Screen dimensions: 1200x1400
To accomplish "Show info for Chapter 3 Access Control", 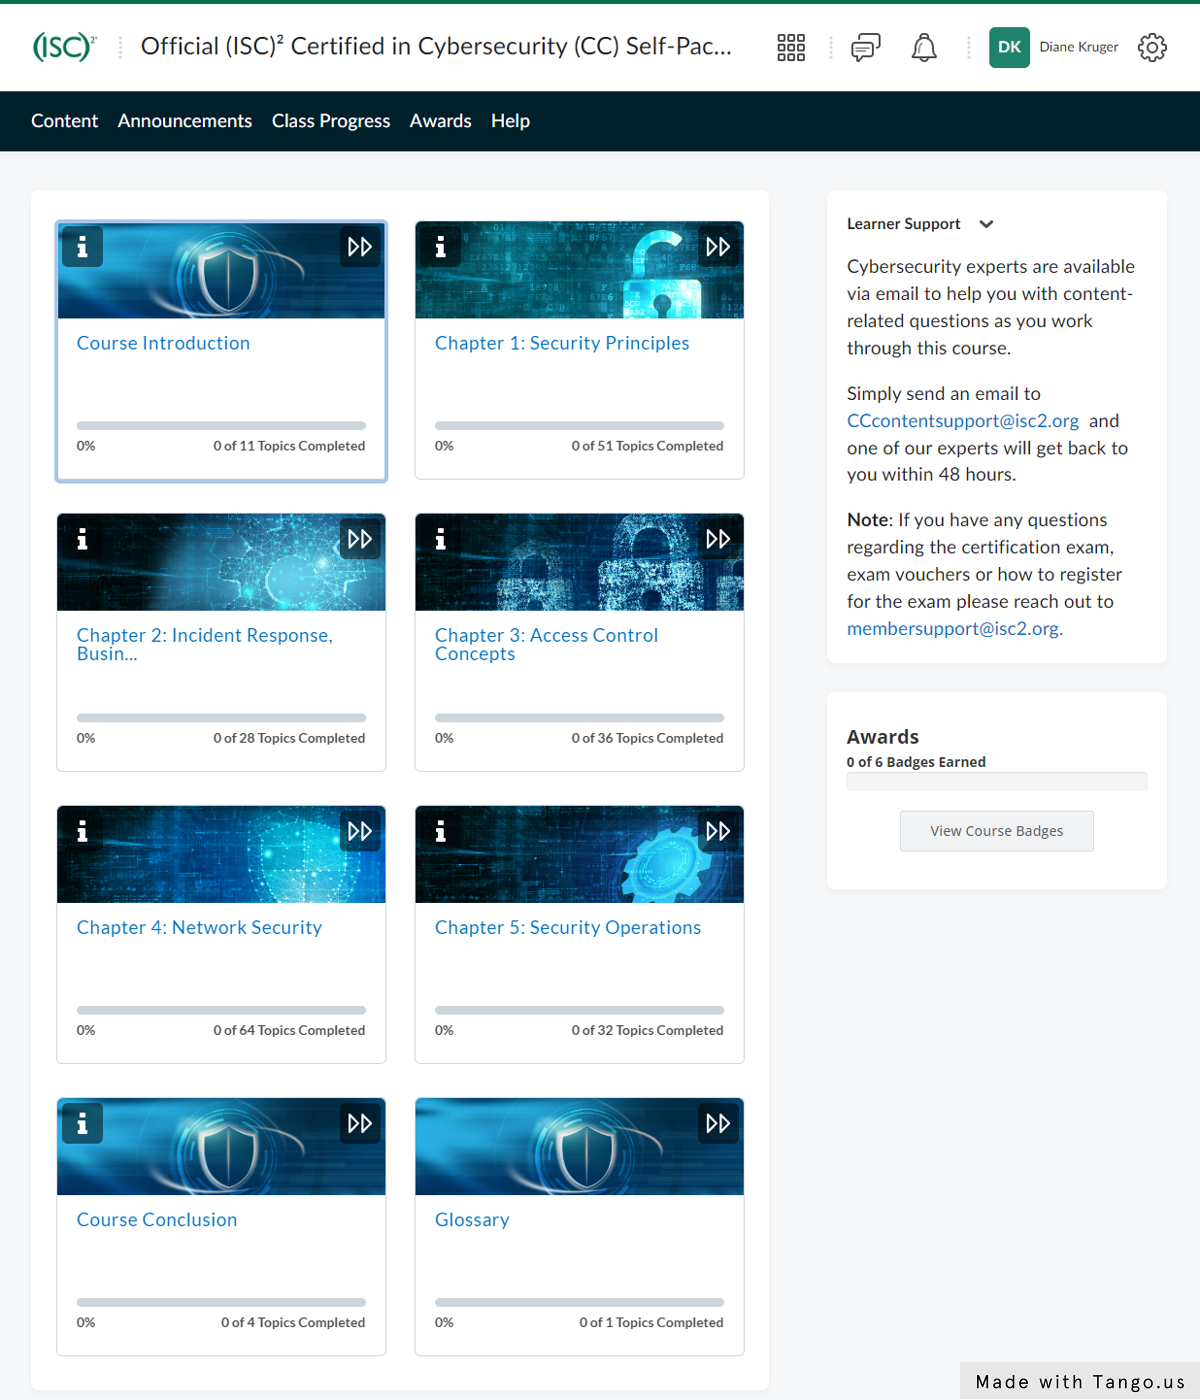I will click(x=440, y=539).
